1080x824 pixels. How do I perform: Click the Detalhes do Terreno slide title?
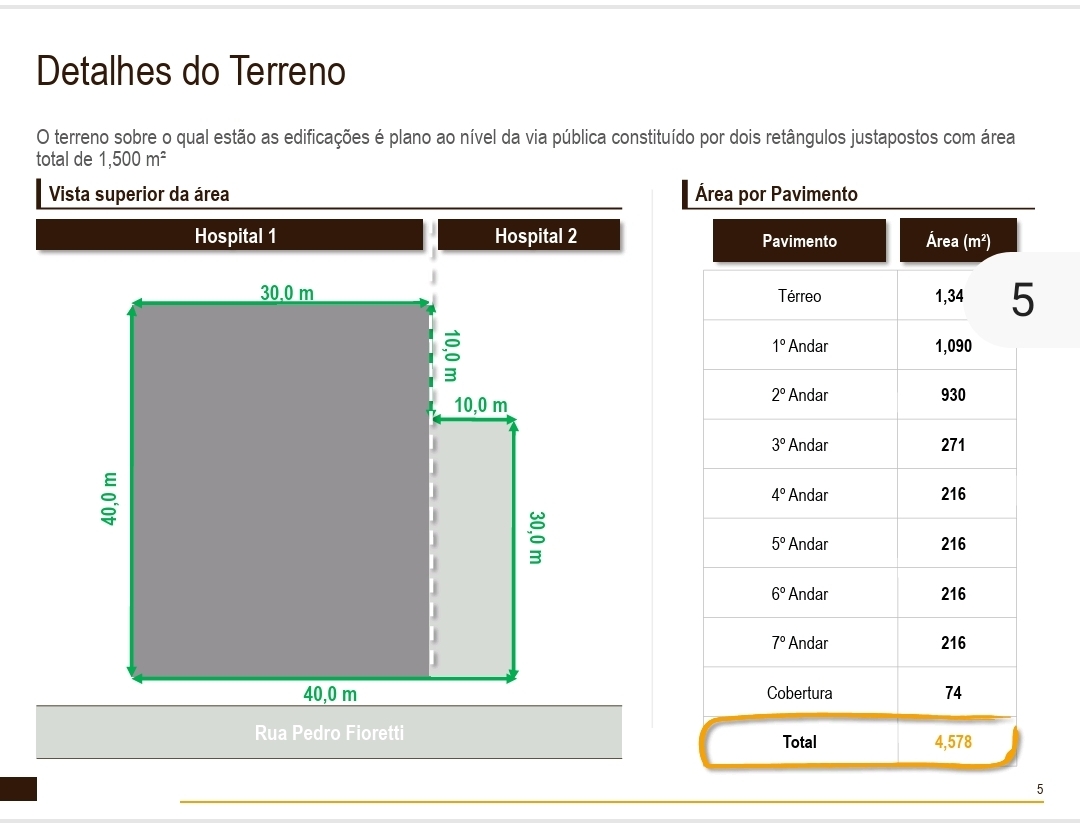191,72
